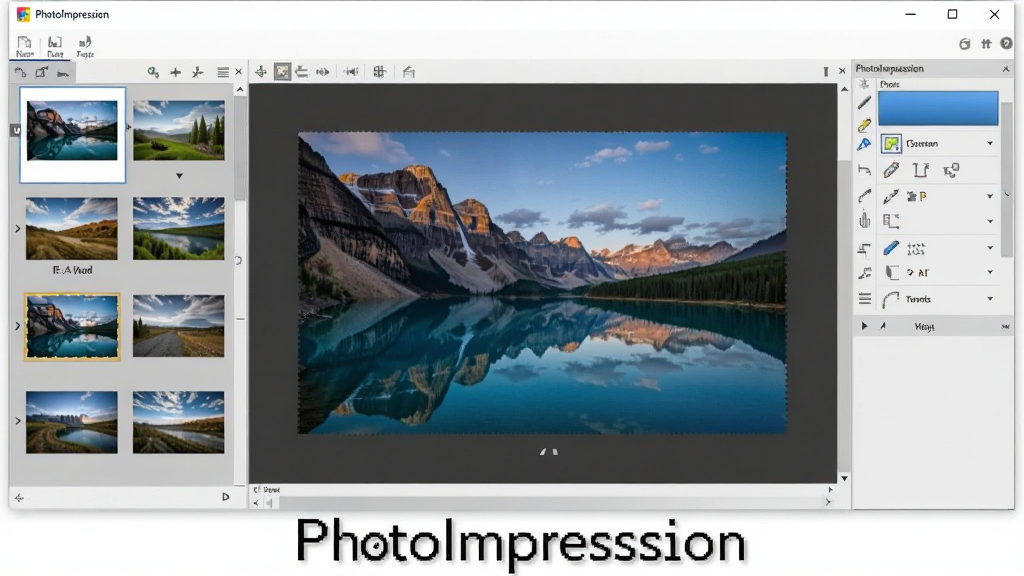Click the canvas horizontal scrollbar left arrow
This screenshot has width=1024, height=576.
pyautogui.click(x=256, y=503)
